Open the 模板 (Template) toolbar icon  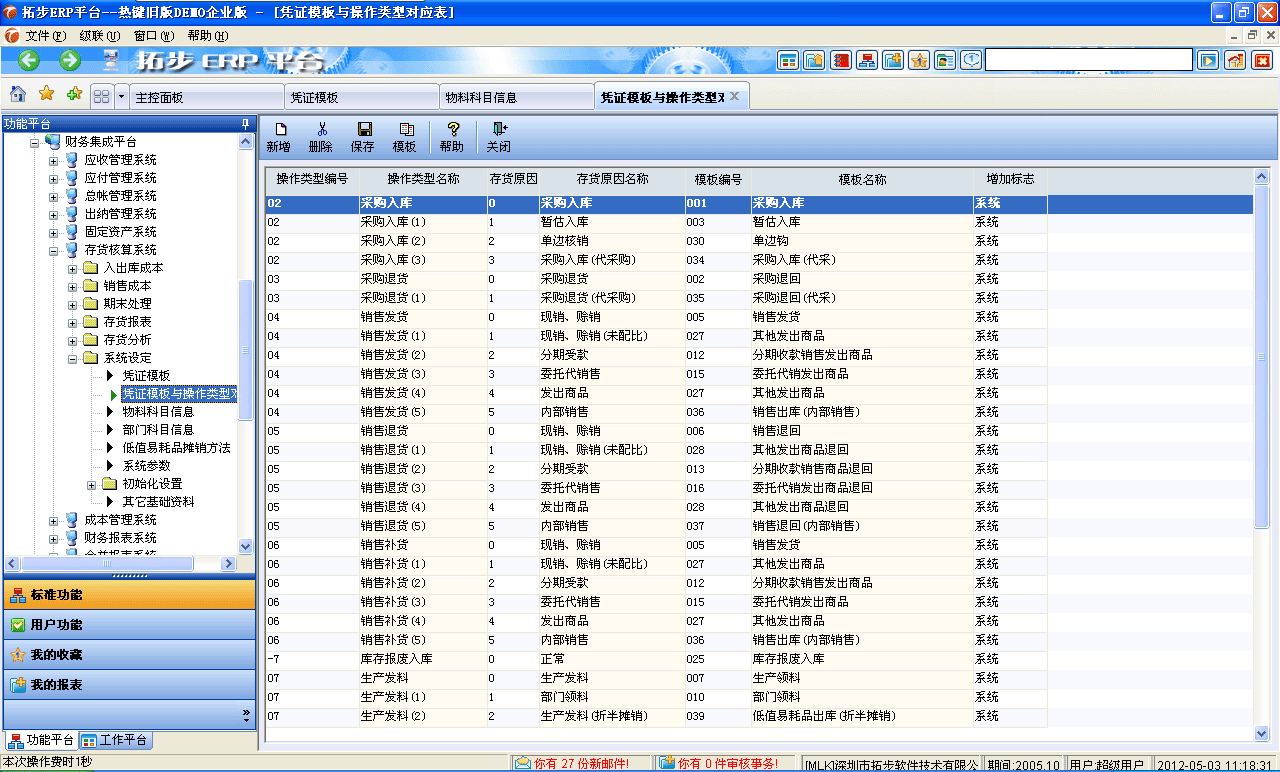point(405,136)
